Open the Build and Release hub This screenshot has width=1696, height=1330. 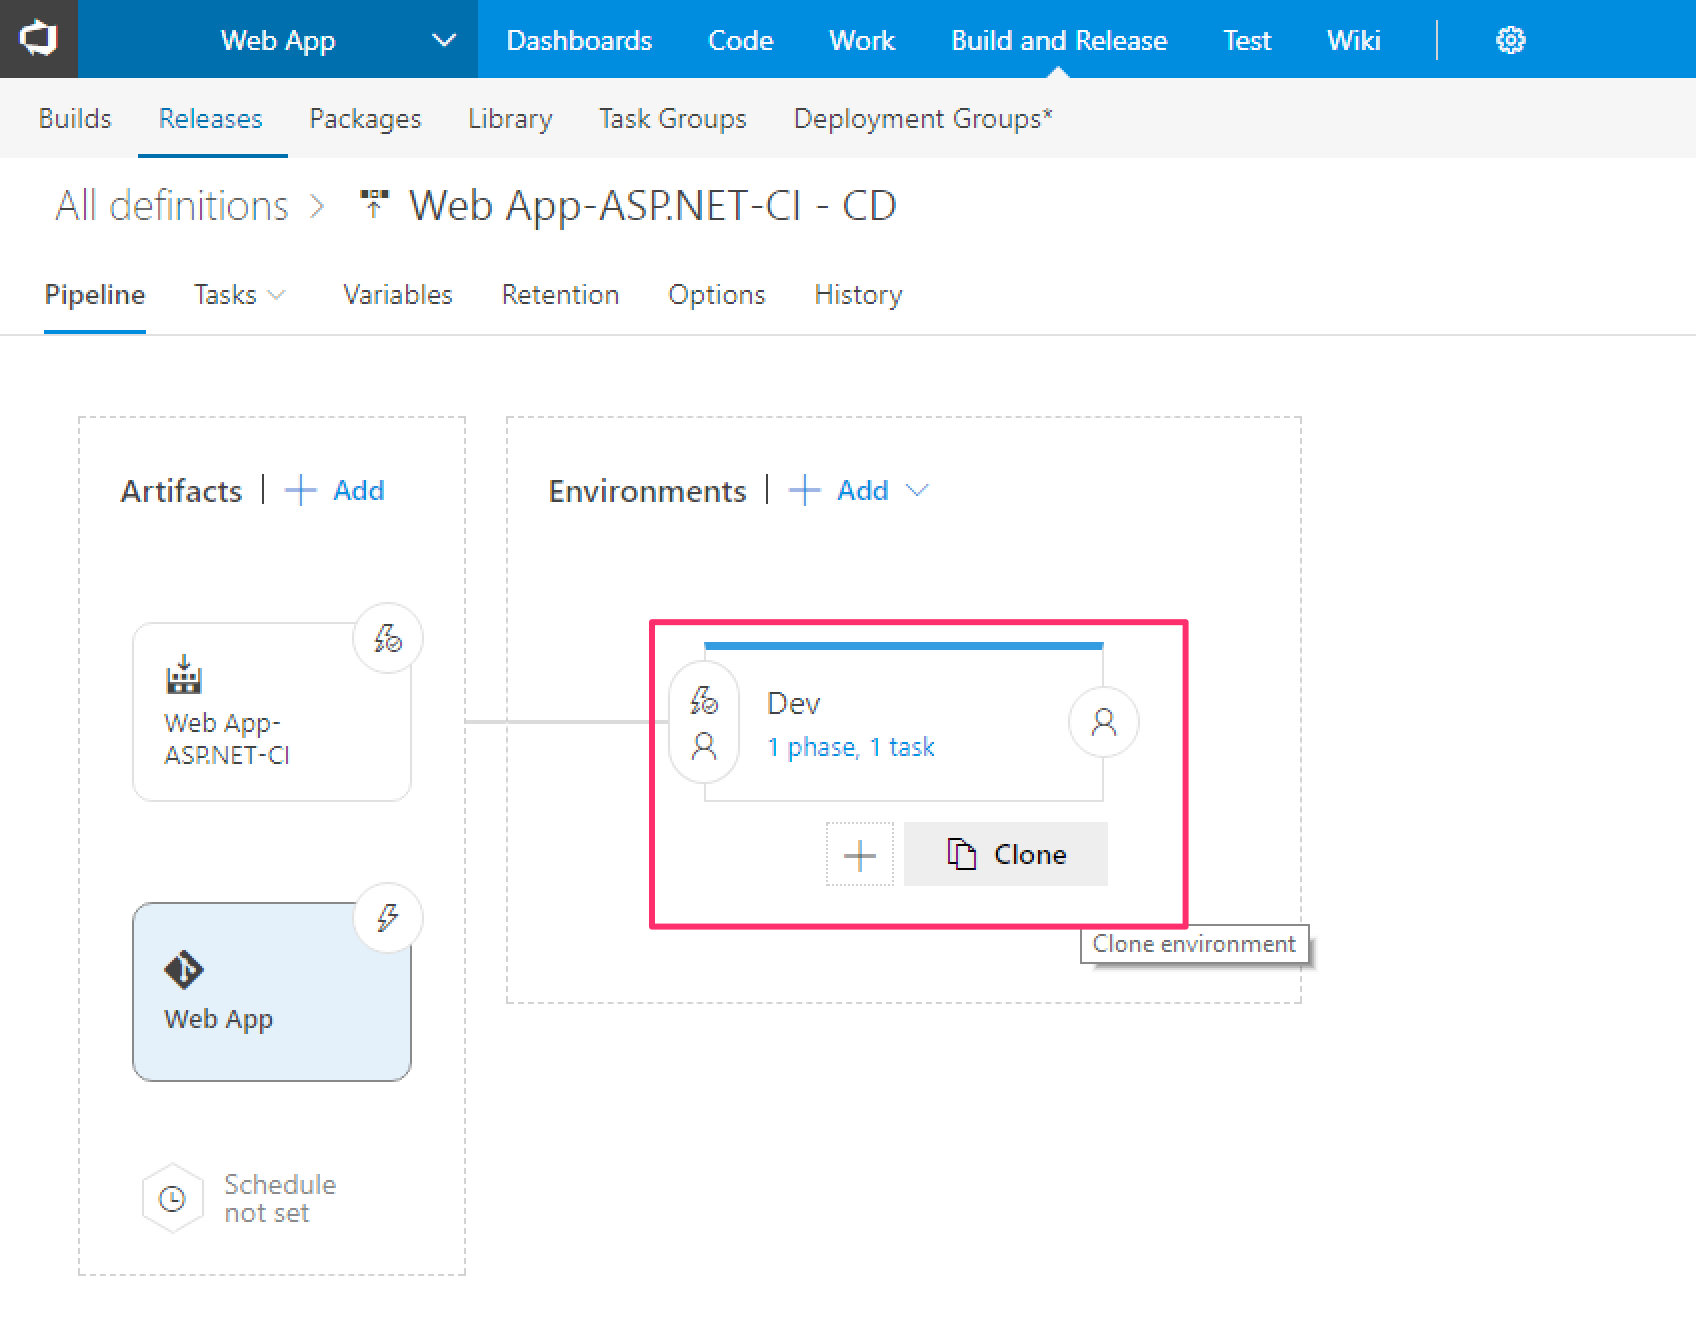(1059, 40)
